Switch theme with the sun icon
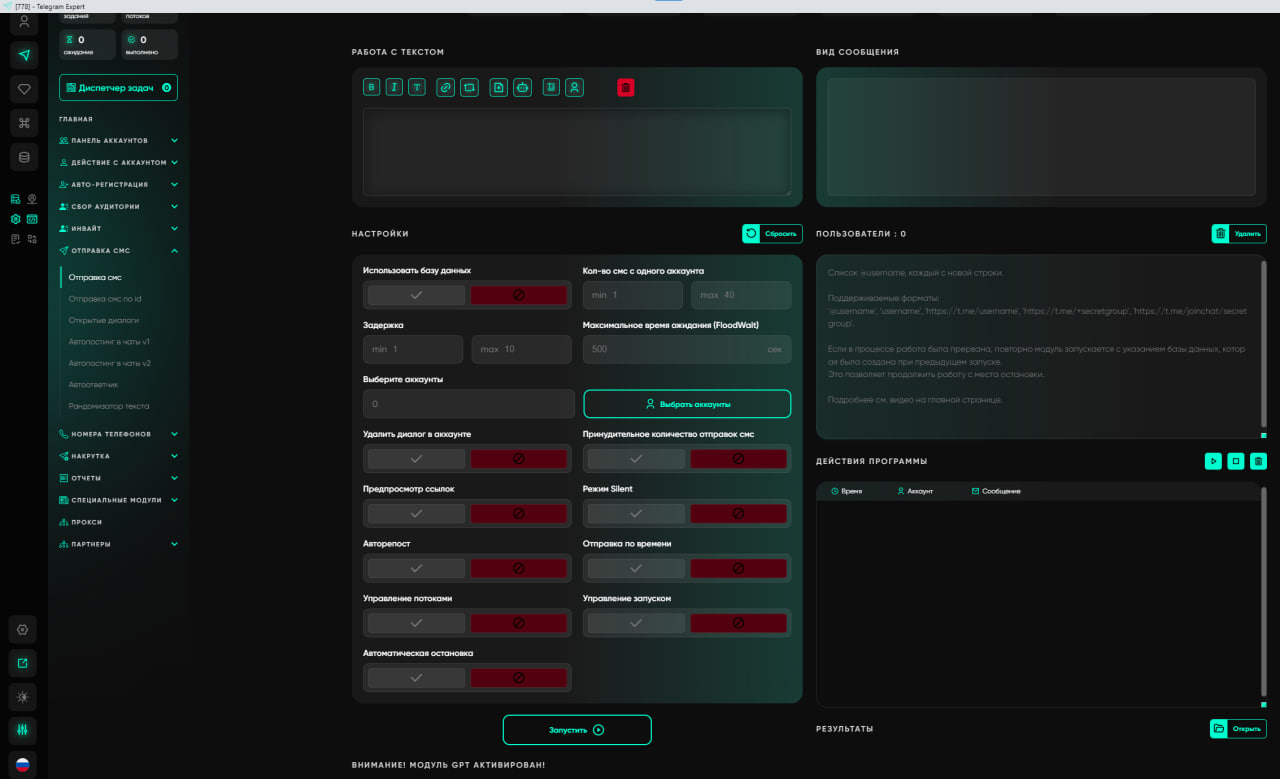The width and height of the screenshot is (1280, 779). coord(23,697)
